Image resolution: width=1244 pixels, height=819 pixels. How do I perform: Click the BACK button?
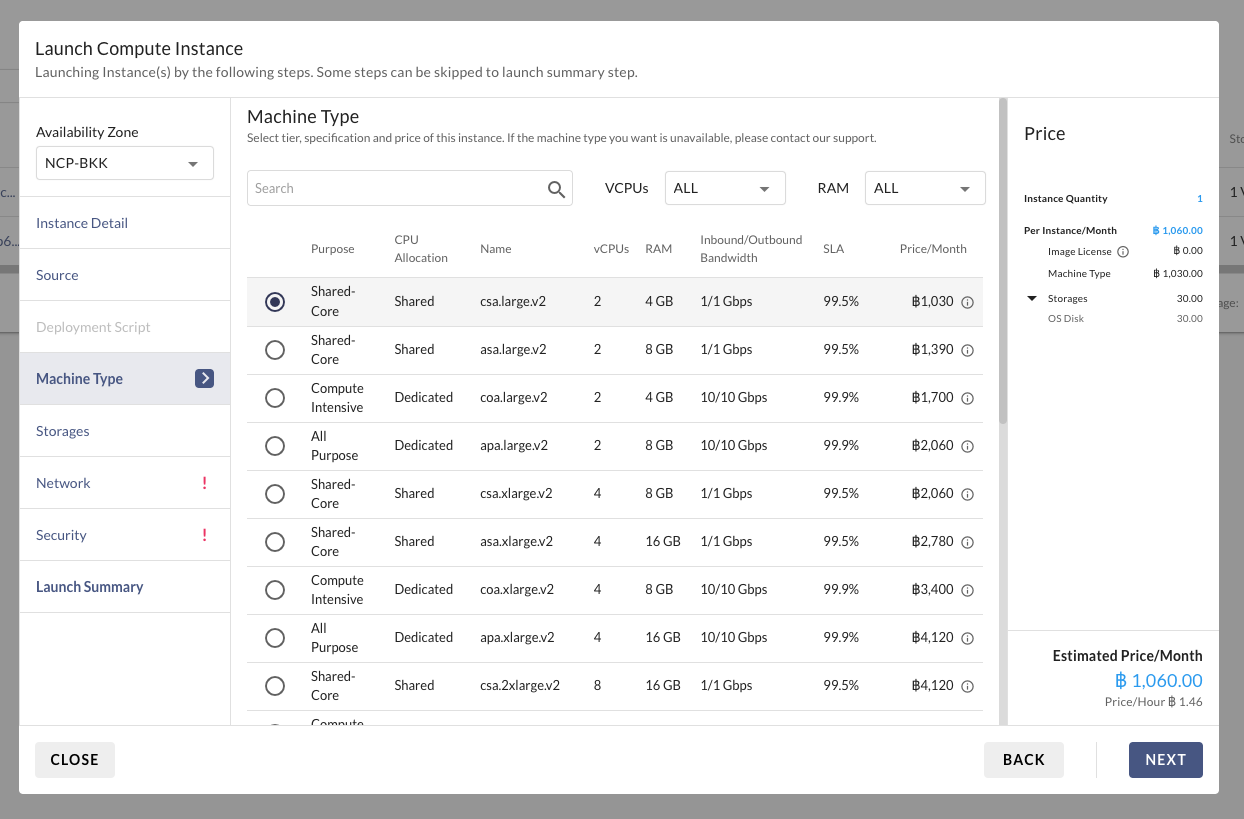pos(1023,760)
